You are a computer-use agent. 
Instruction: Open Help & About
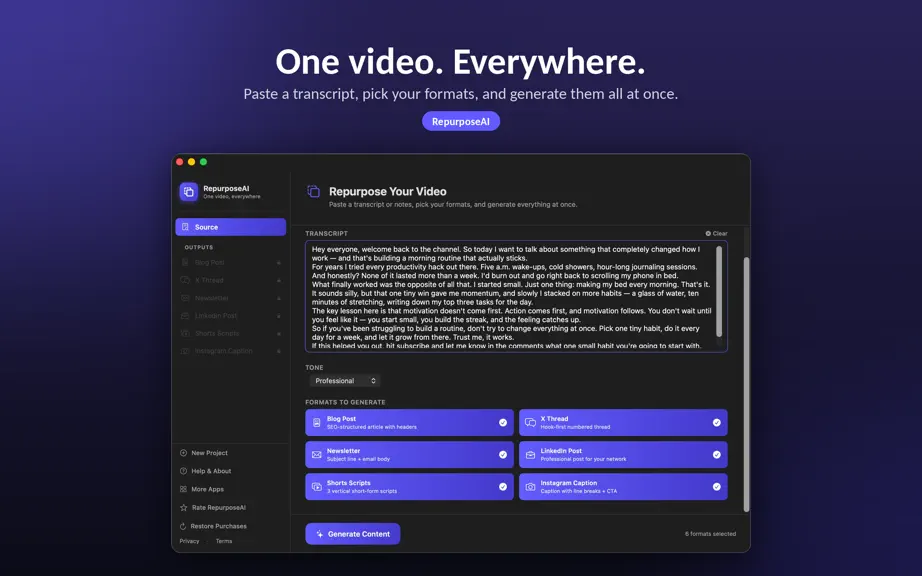click(206, 471)
